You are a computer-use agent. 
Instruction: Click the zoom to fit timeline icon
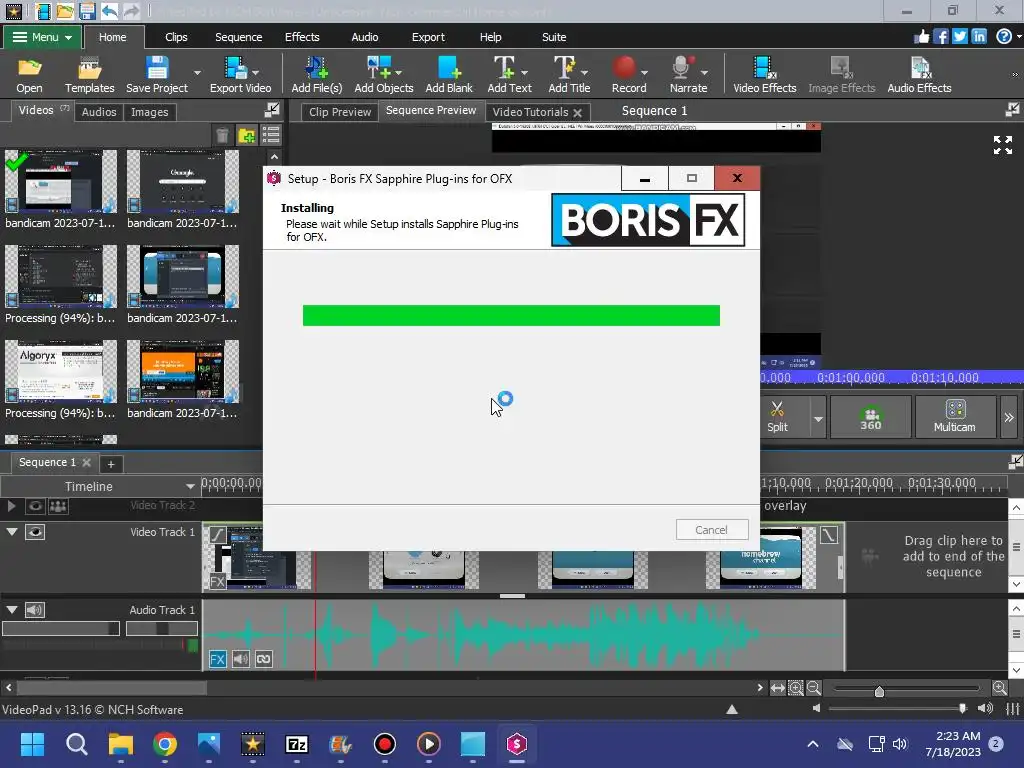point(777,688)
